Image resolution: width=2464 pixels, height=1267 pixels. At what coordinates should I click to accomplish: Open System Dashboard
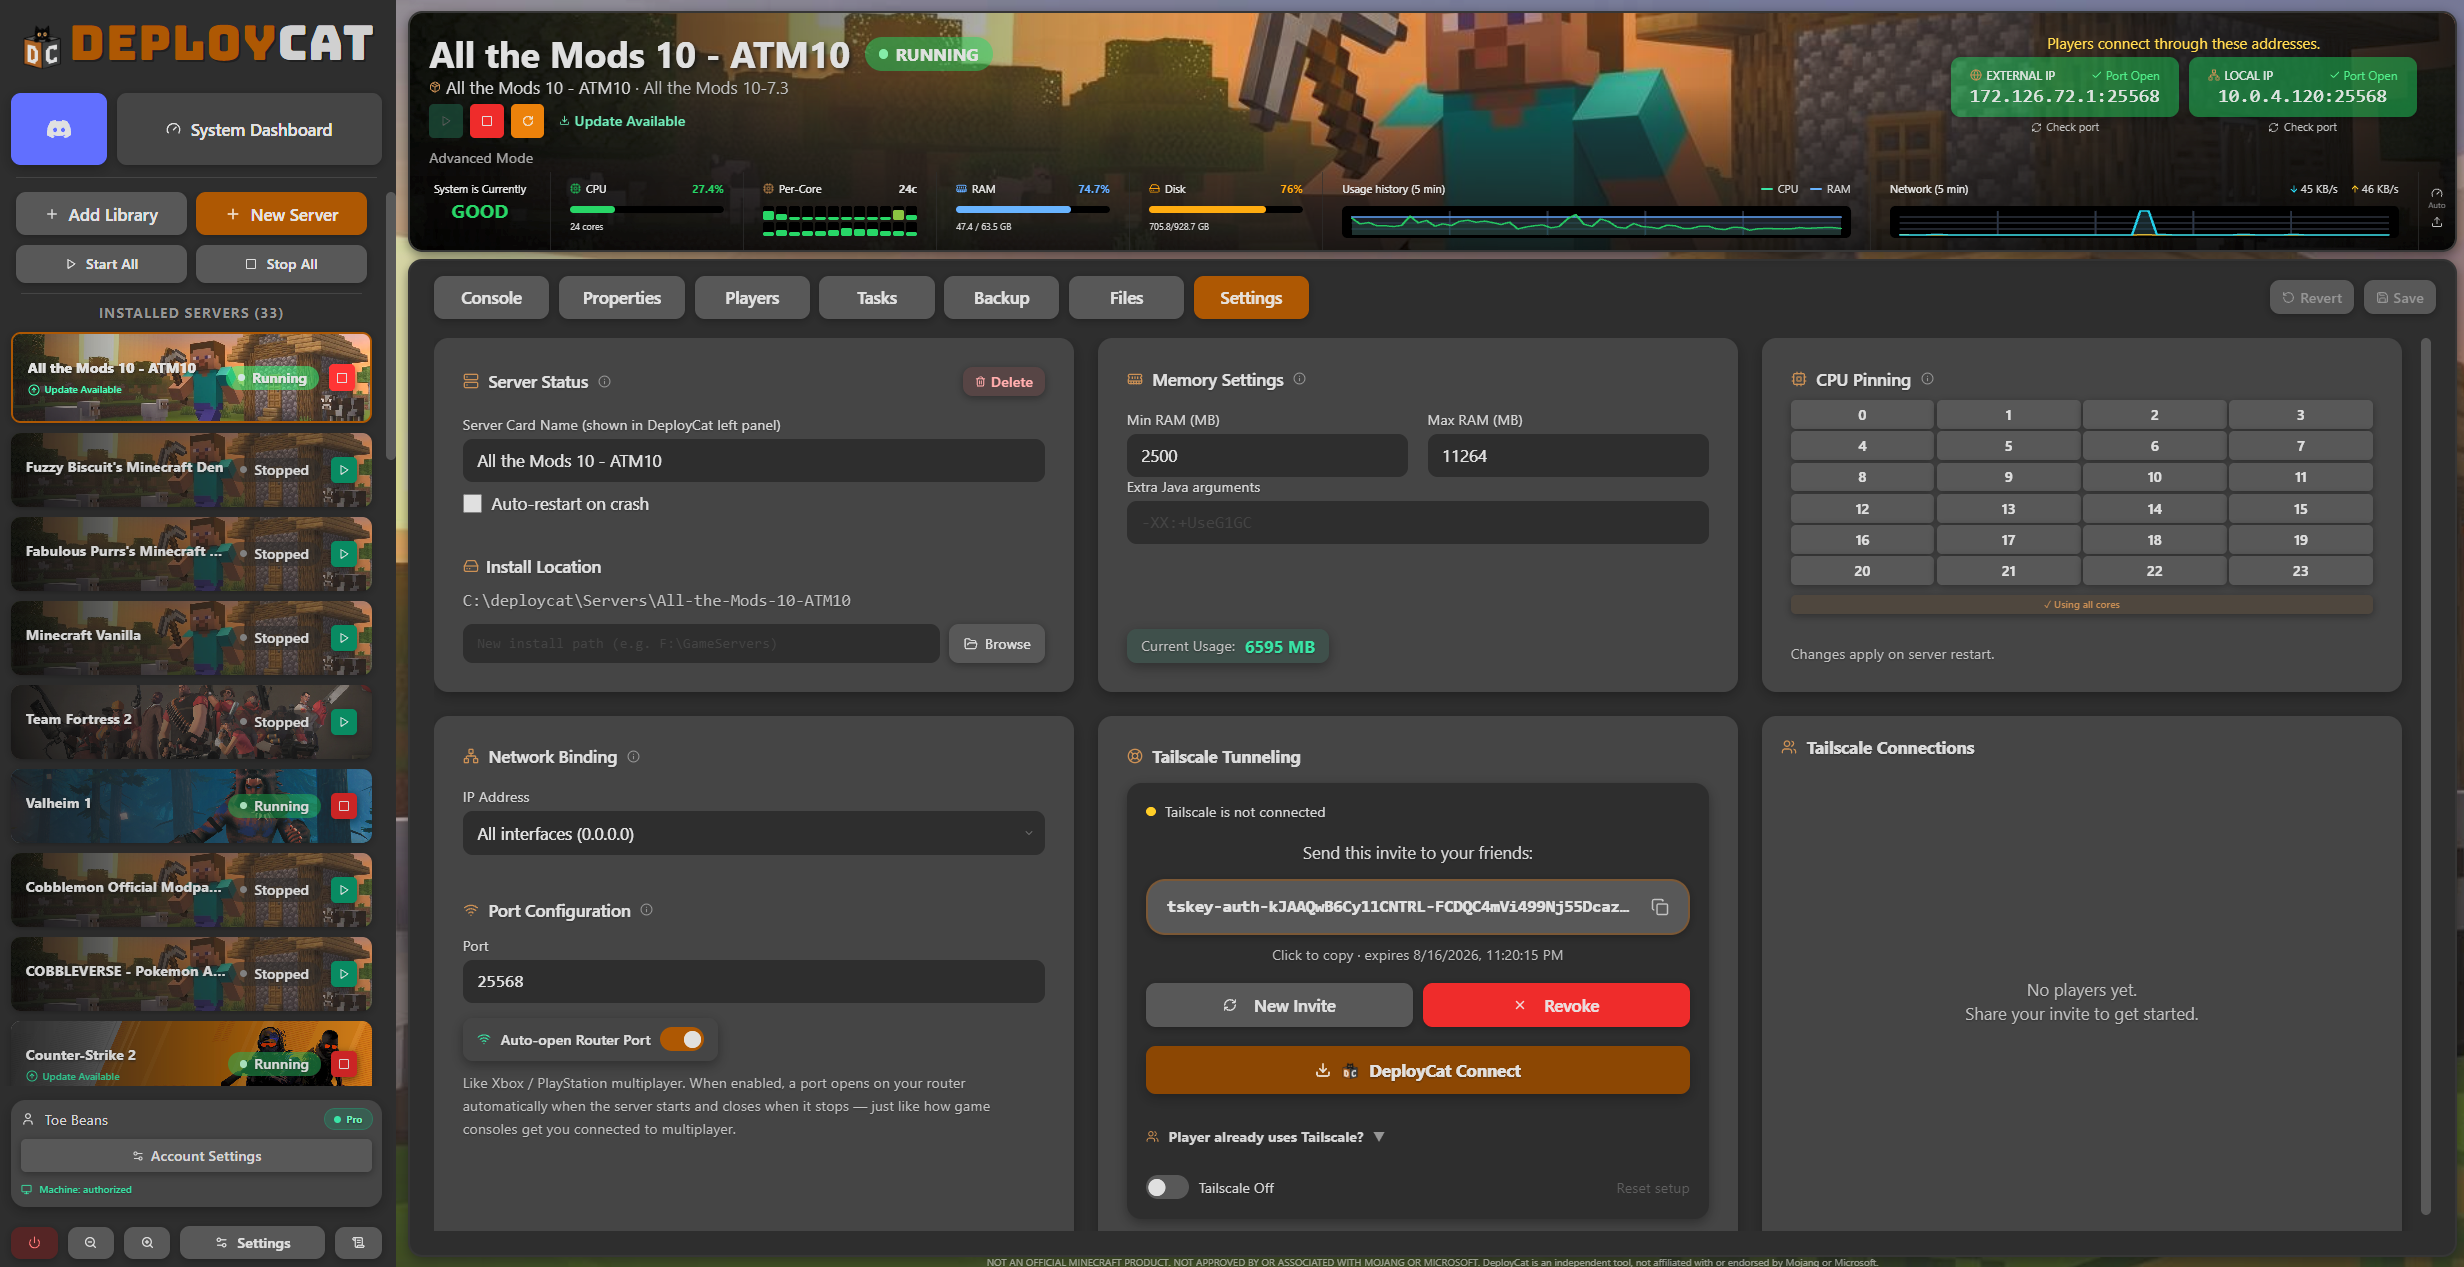click(249, 129)
